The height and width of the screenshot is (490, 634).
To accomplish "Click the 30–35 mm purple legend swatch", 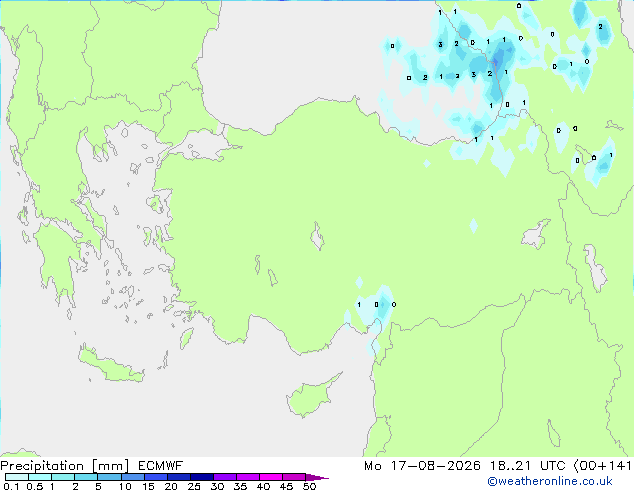I will [224, 477].
